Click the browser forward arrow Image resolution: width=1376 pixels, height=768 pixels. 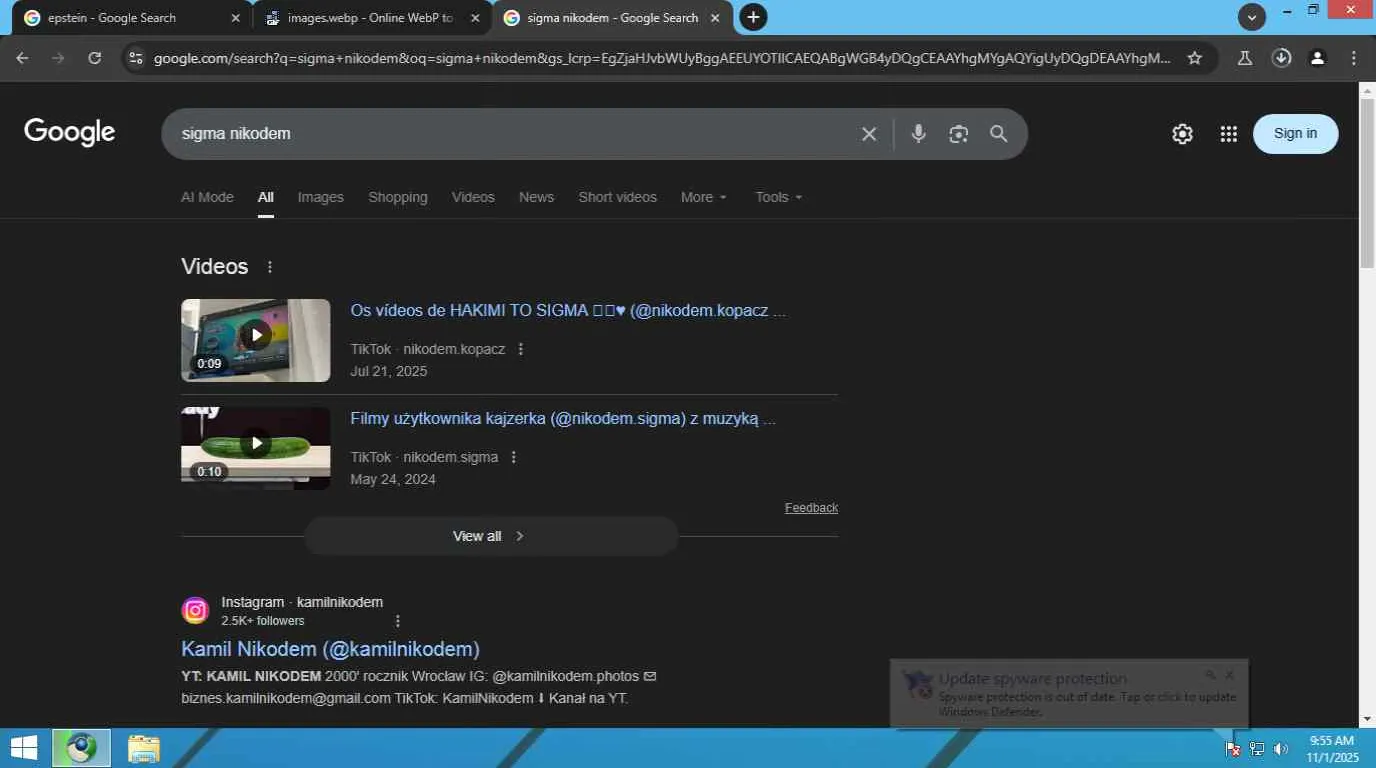58,58
